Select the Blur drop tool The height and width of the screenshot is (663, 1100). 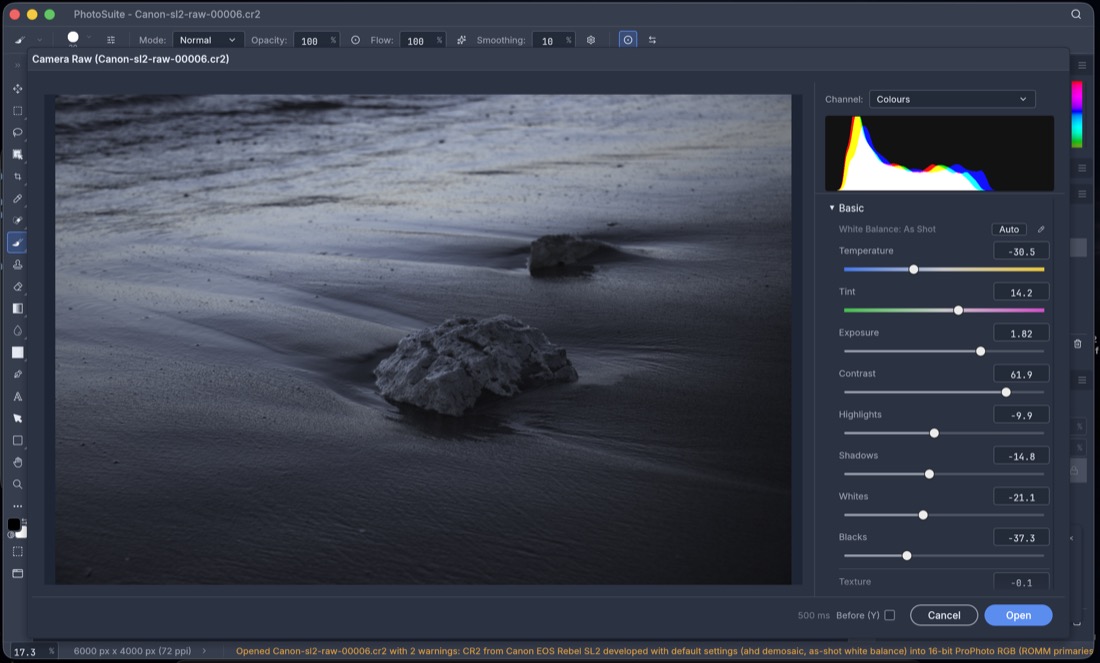coord(18,330)
